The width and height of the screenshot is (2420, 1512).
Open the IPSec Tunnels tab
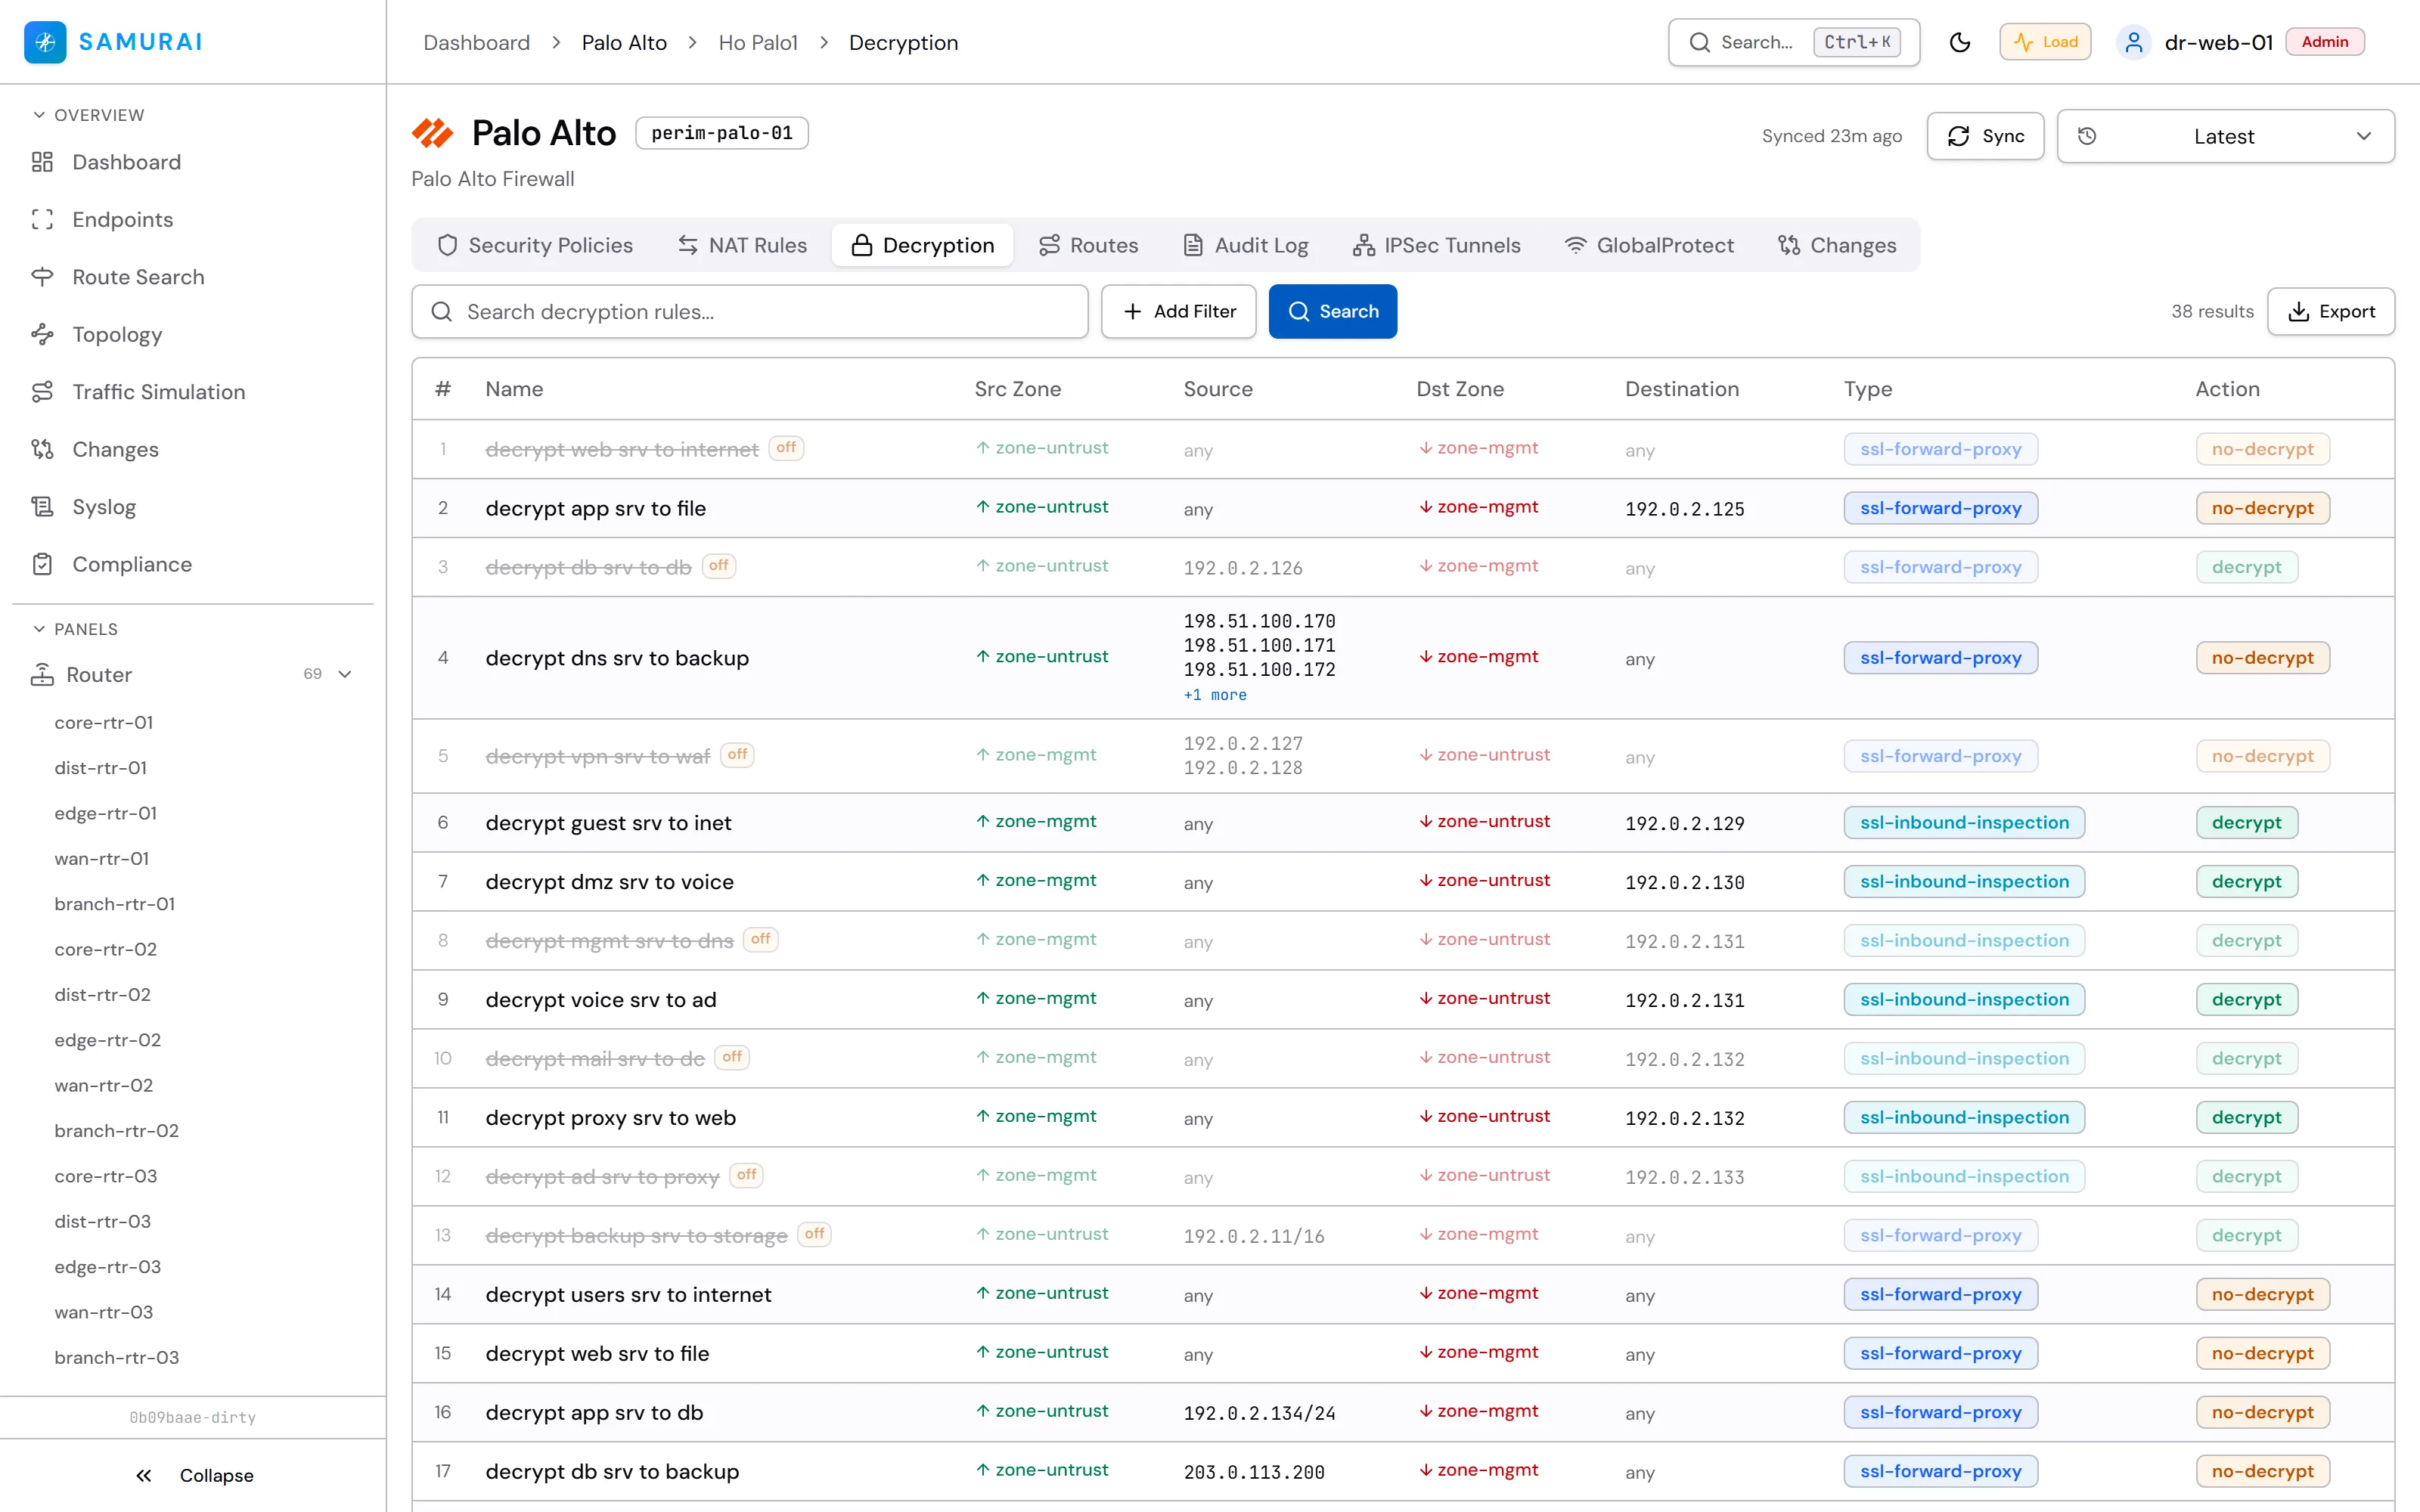(x=1436, y=245)
